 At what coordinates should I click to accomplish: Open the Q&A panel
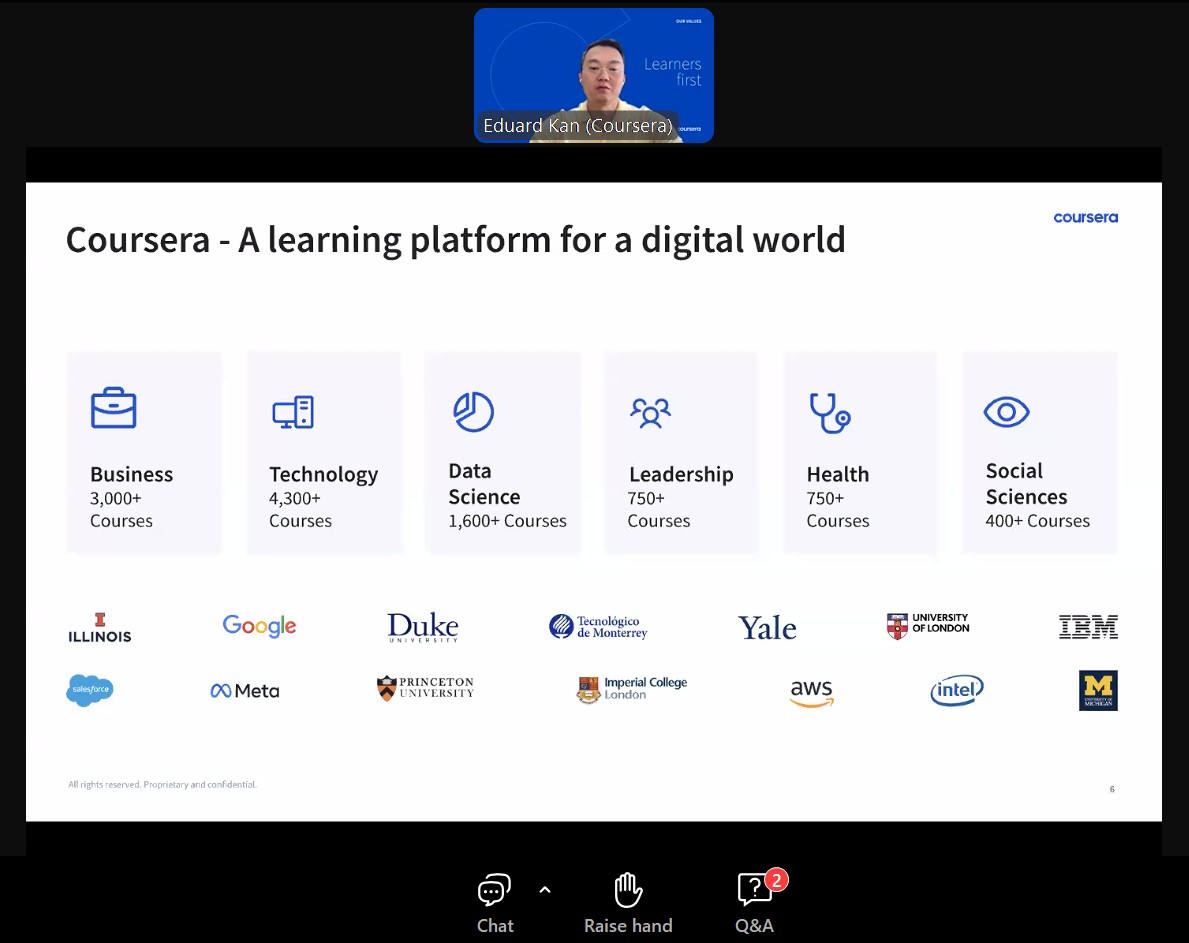(x=754, y=904)
